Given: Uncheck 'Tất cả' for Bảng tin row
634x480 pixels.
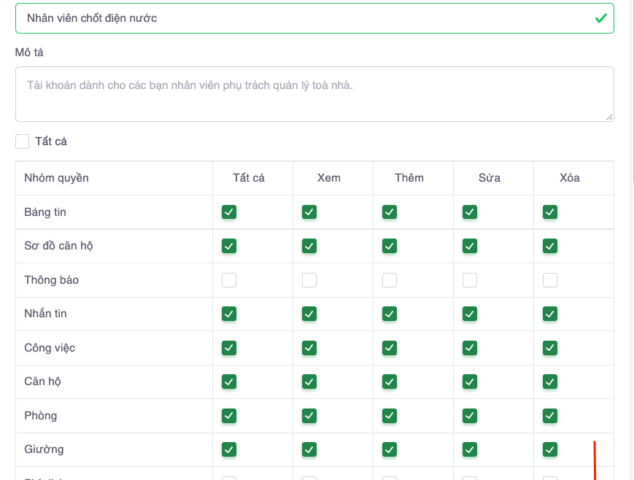Looking at the screenshot, I should [x=229, y=212].
